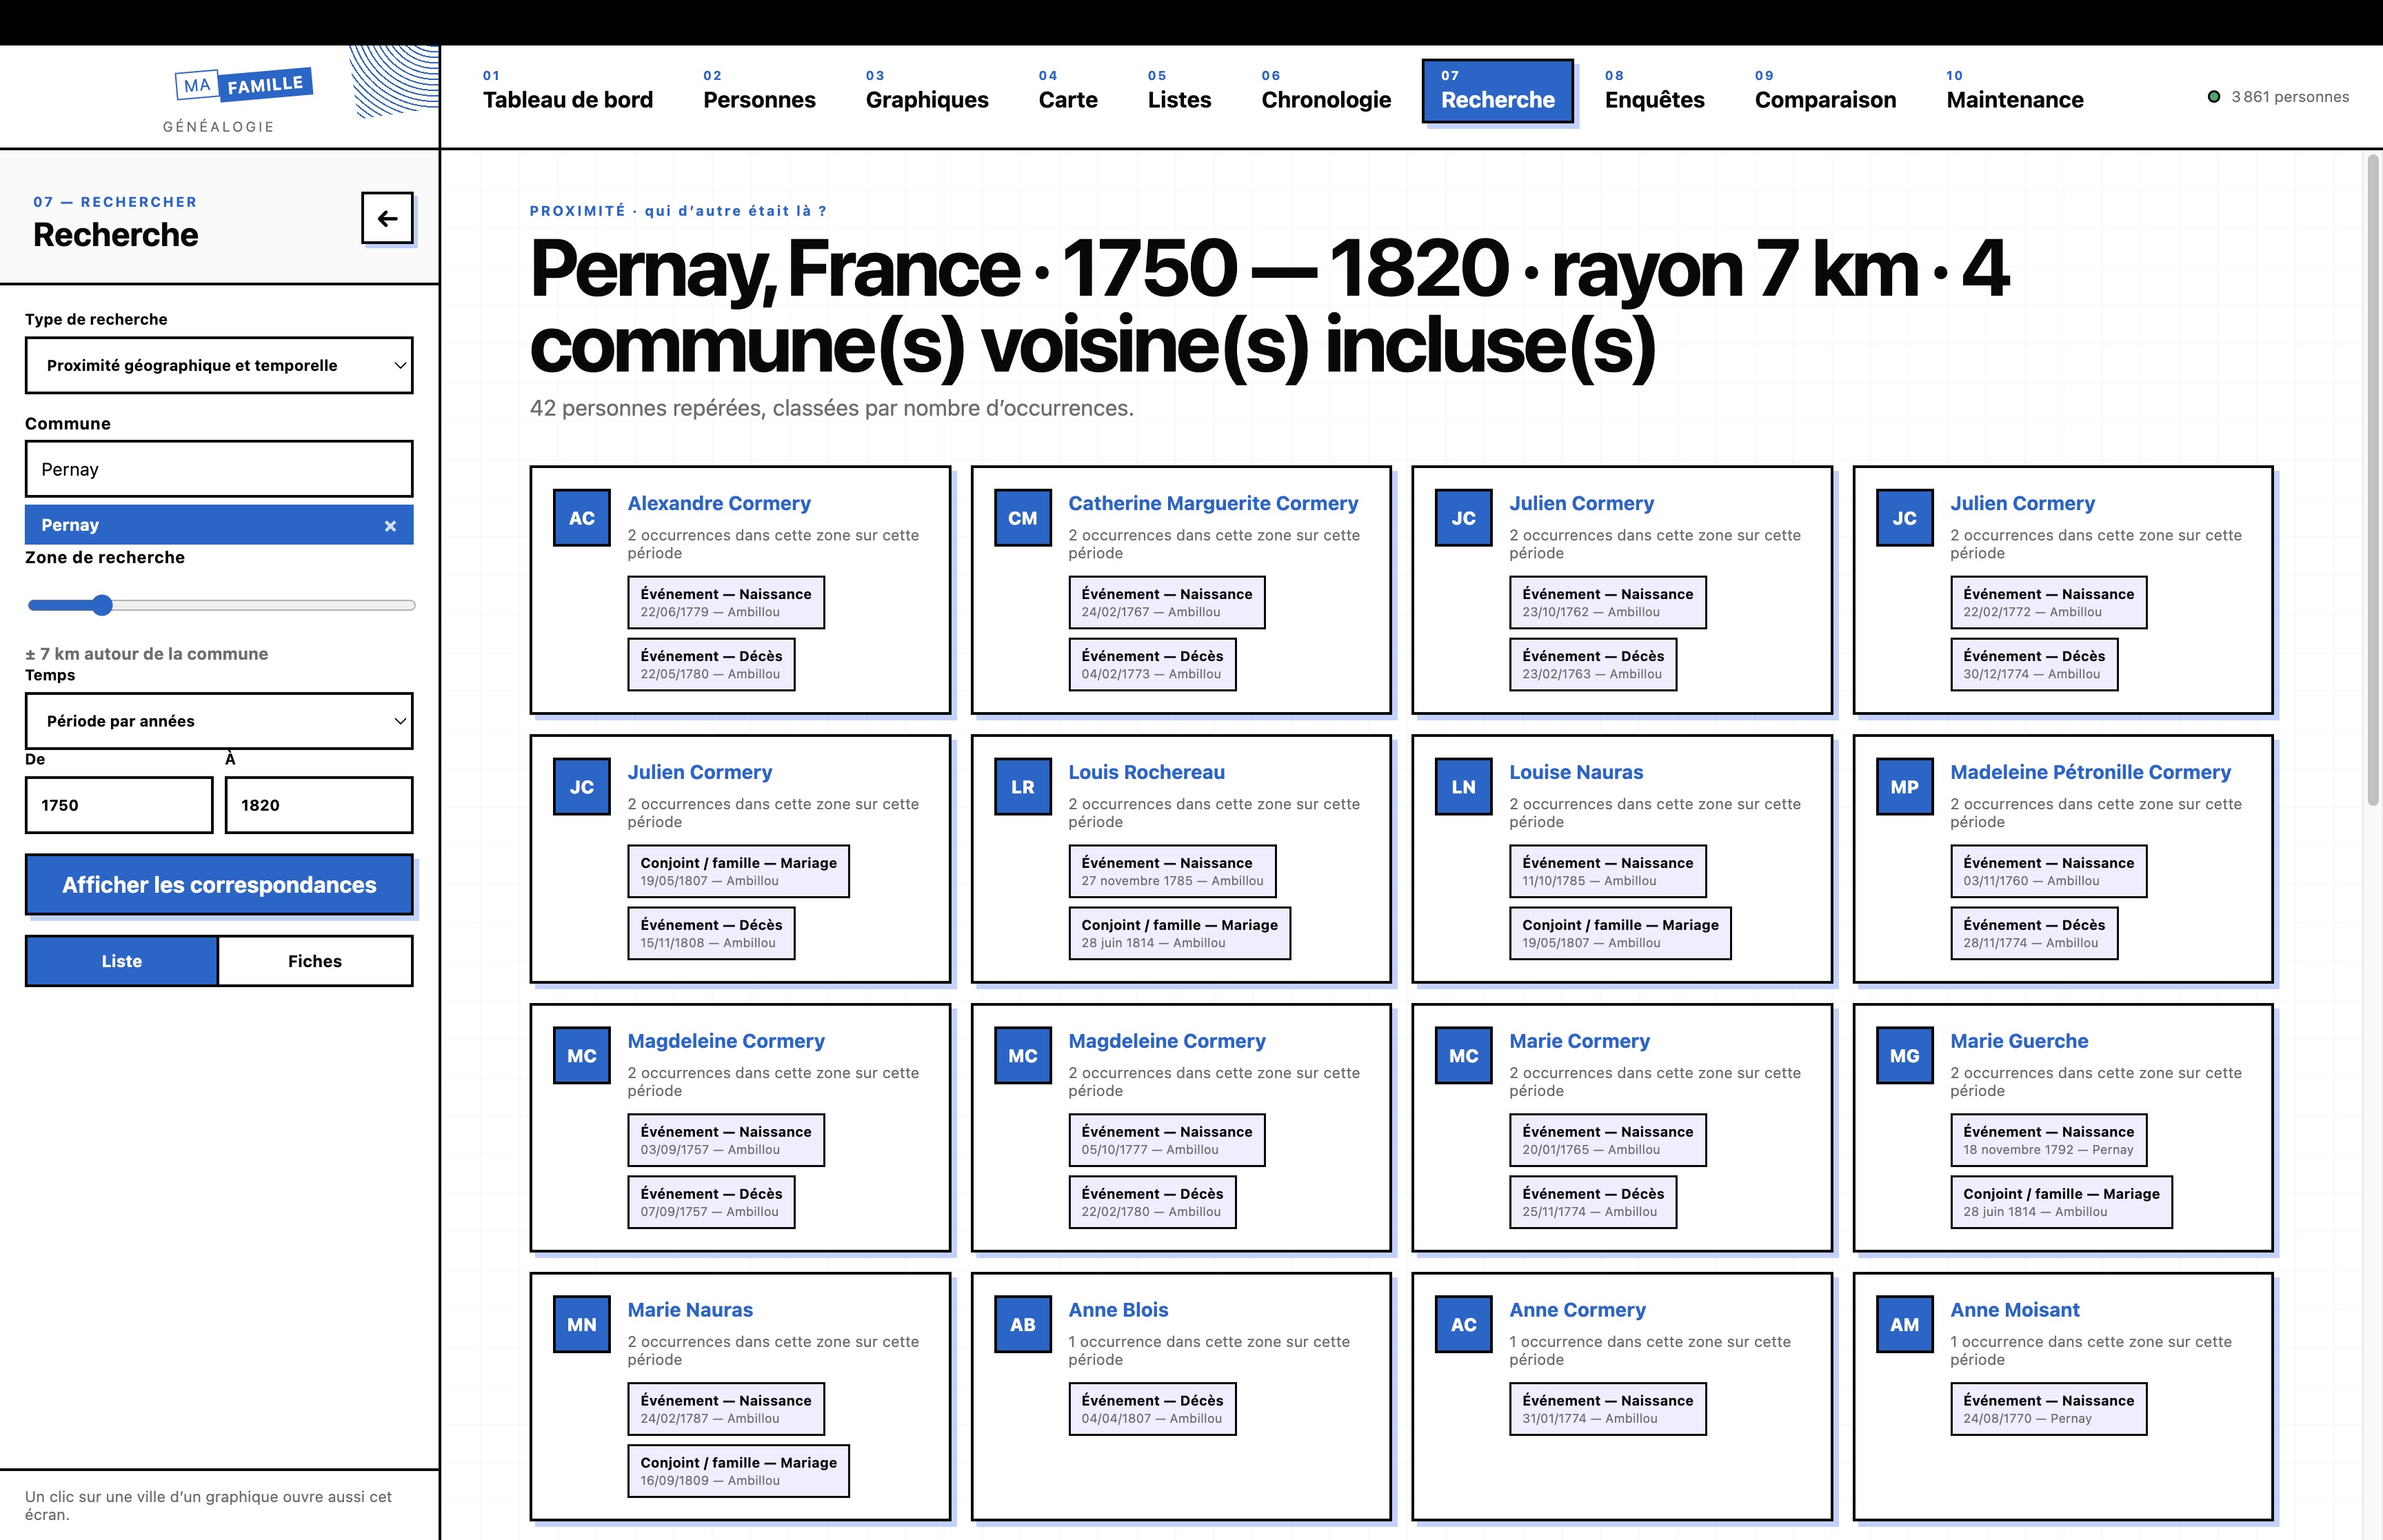Screen dimensions: 2383x1540
Task: Click the AC avatar of Anne Cormery
Action: pos(1464,1325)
